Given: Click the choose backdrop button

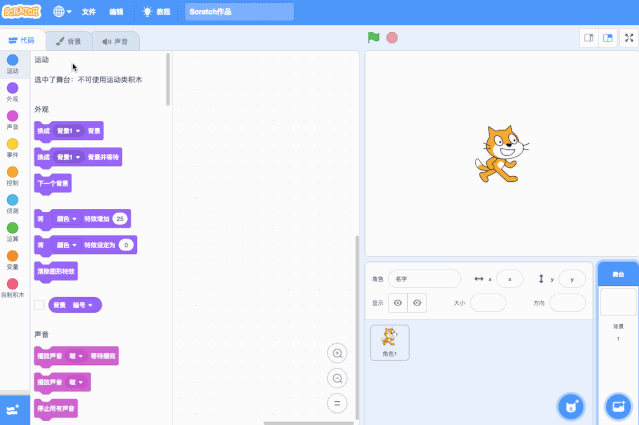Looking at the screenshot, I should (x=617, y=406).
